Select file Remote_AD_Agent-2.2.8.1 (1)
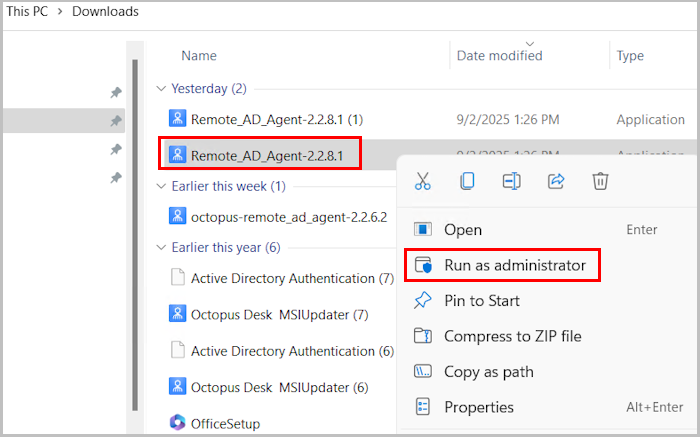Screen dimensions: 700x437 click(x=277, y=119)
